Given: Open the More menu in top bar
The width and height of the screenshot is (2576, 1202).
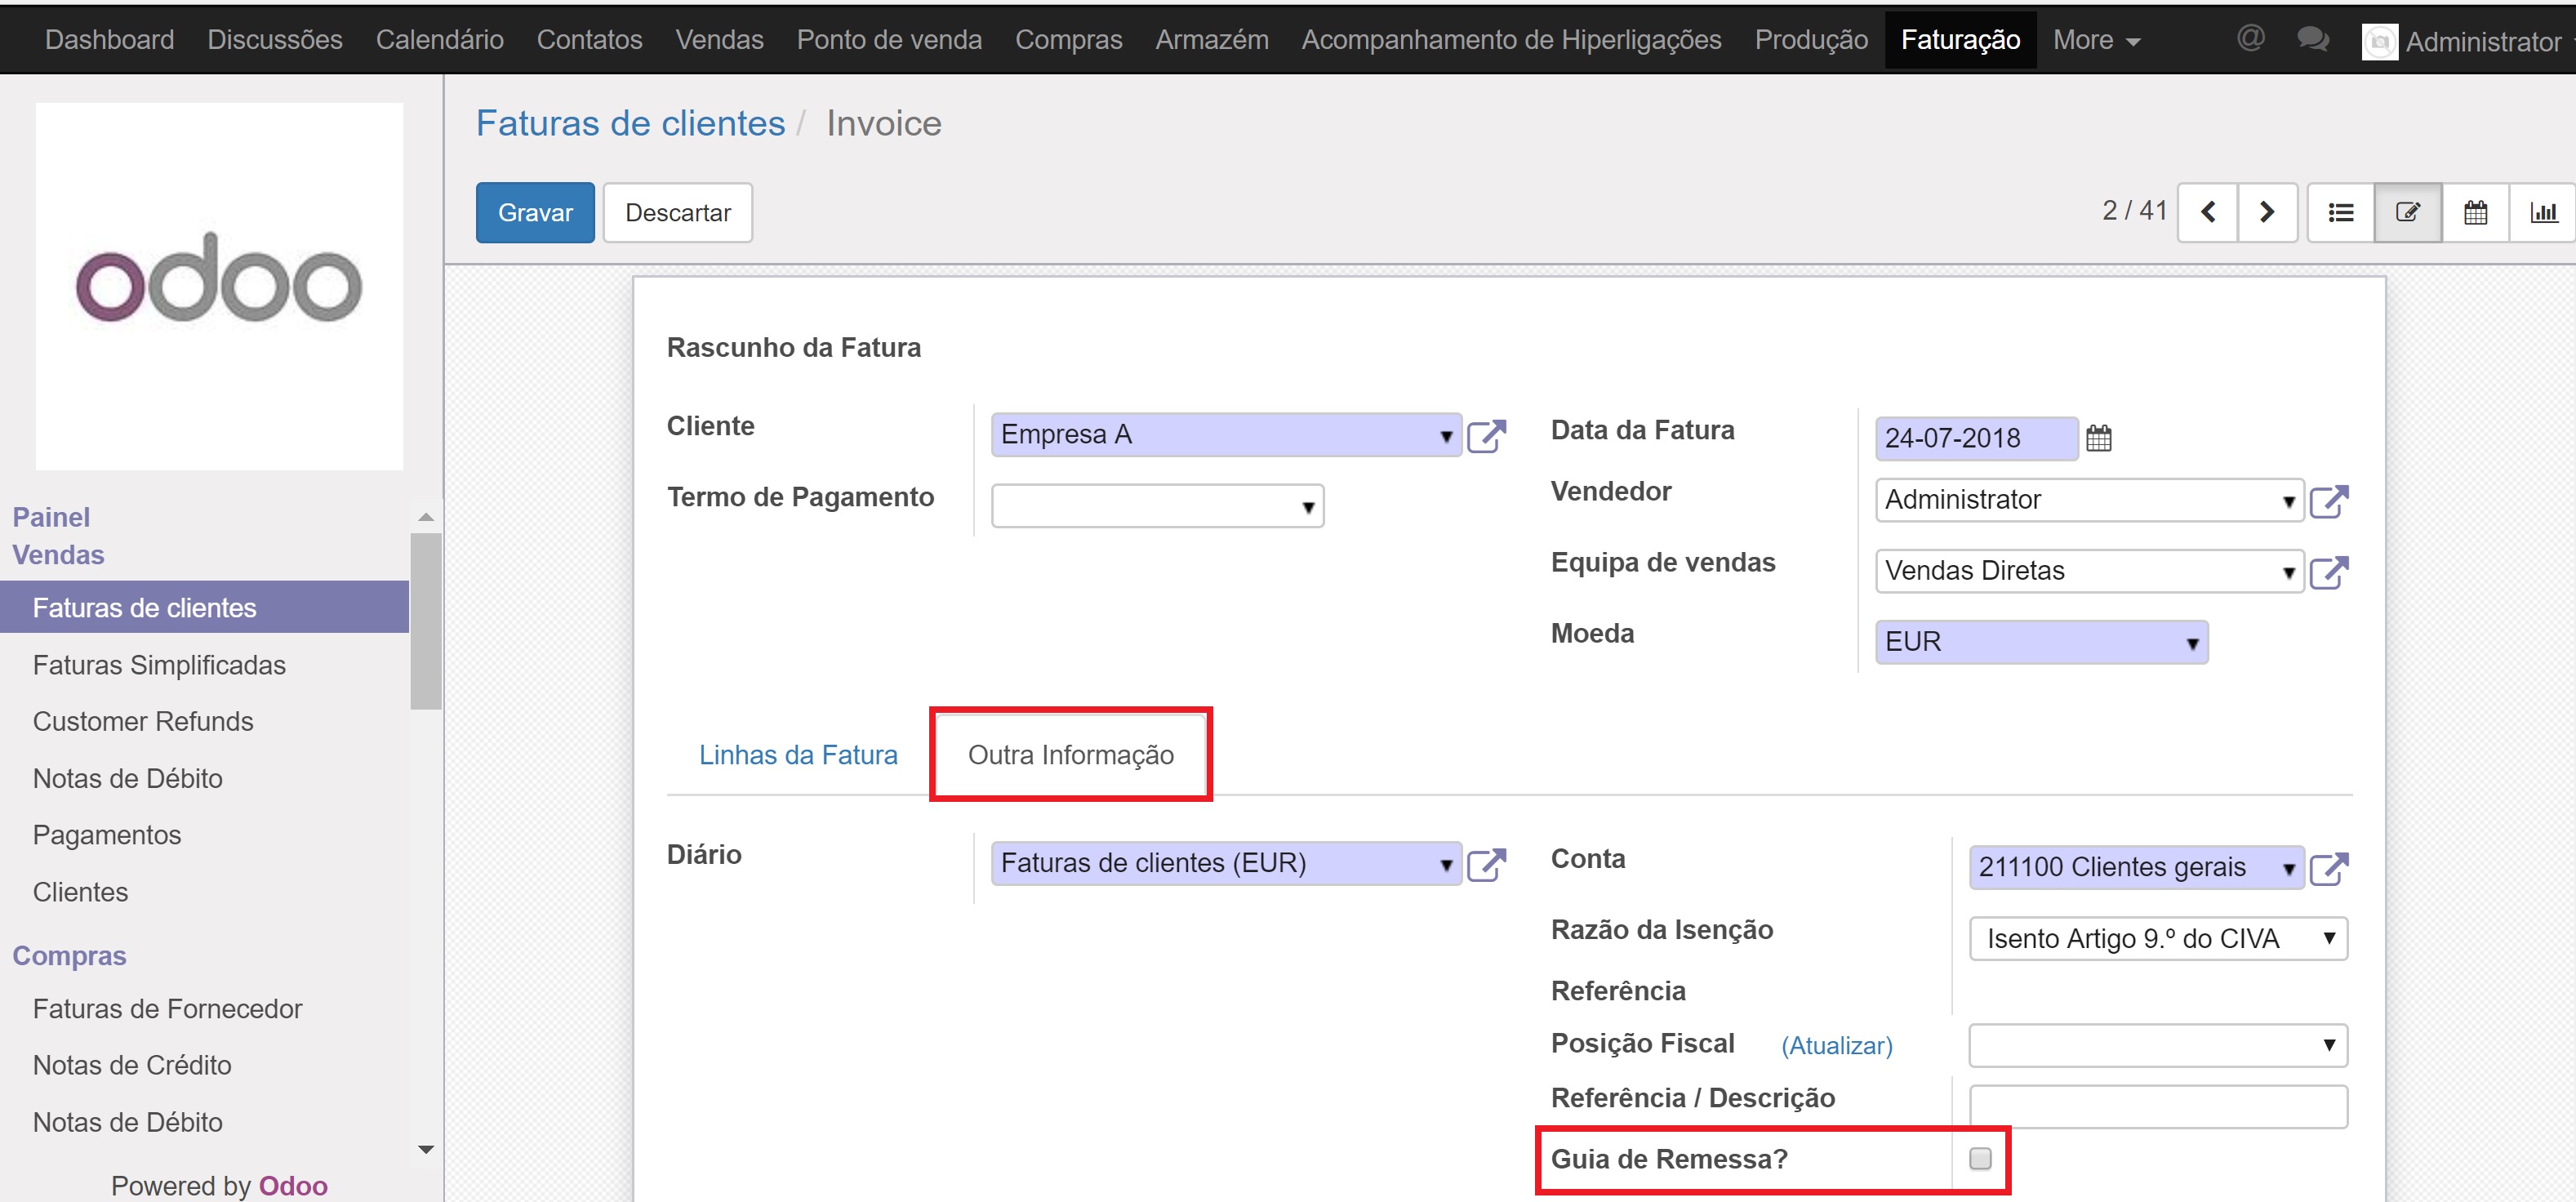Looking at the screenshot, I should pyautogui.click(x=2095, y=40).
